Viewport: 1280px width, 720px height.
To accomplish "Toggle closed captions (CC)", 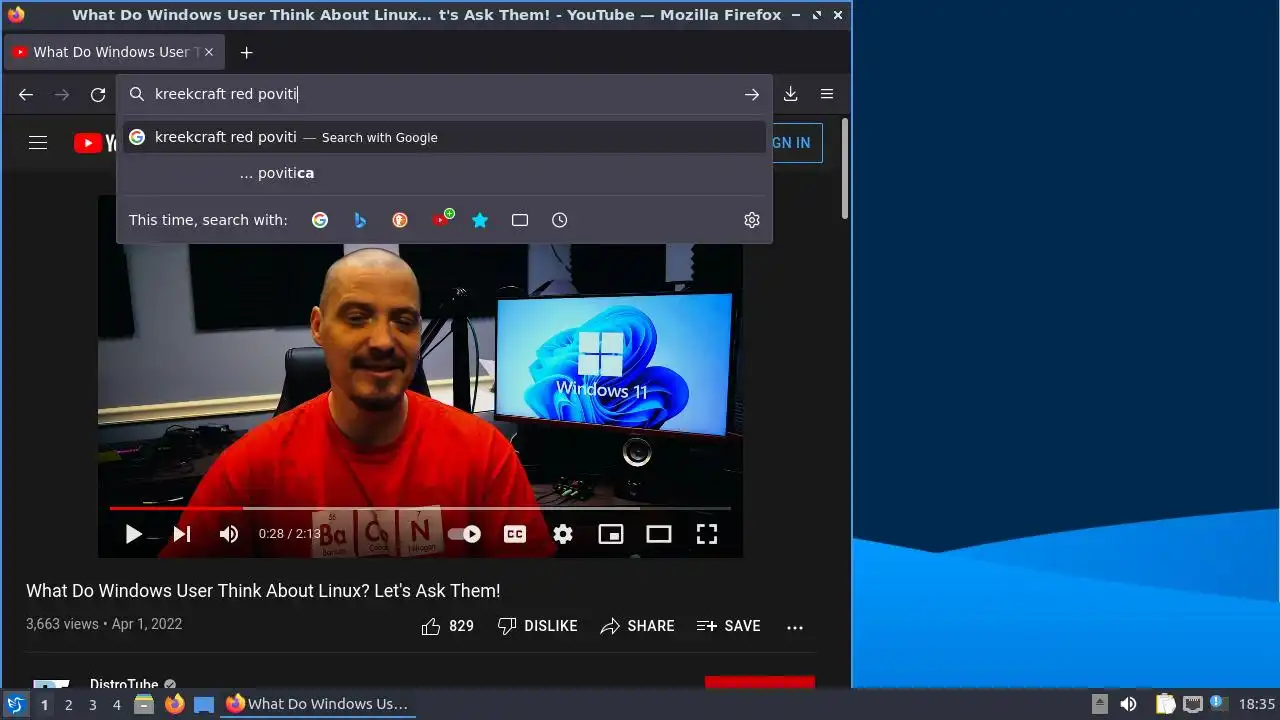I will [515, 534].
